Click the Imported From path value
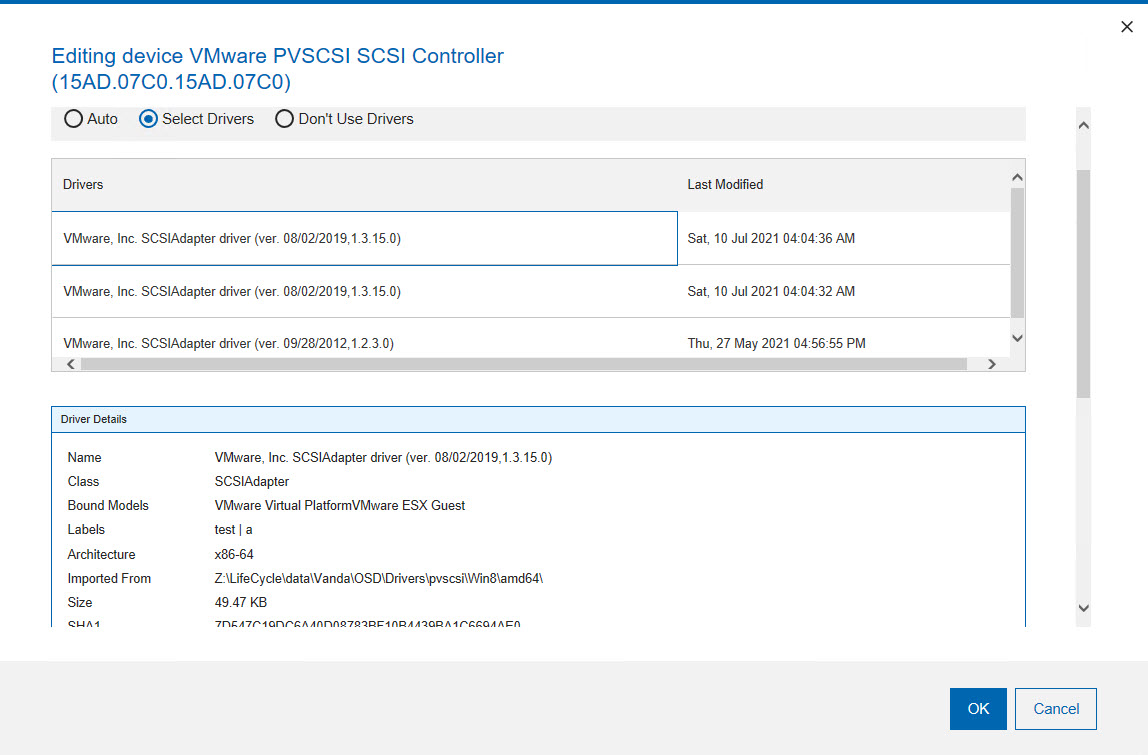The image size is (1148, 755). [x=379, y=579]
